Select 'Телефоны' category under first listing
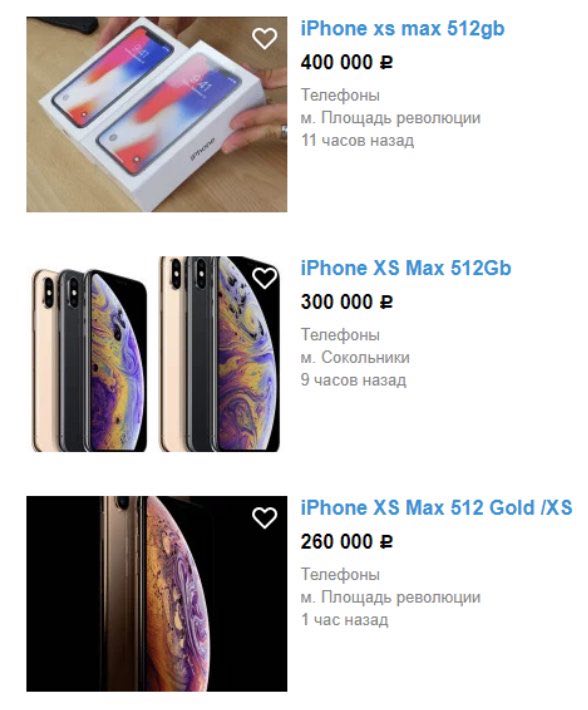The height and width of the screenshot is (710, 588). point(340,95)
